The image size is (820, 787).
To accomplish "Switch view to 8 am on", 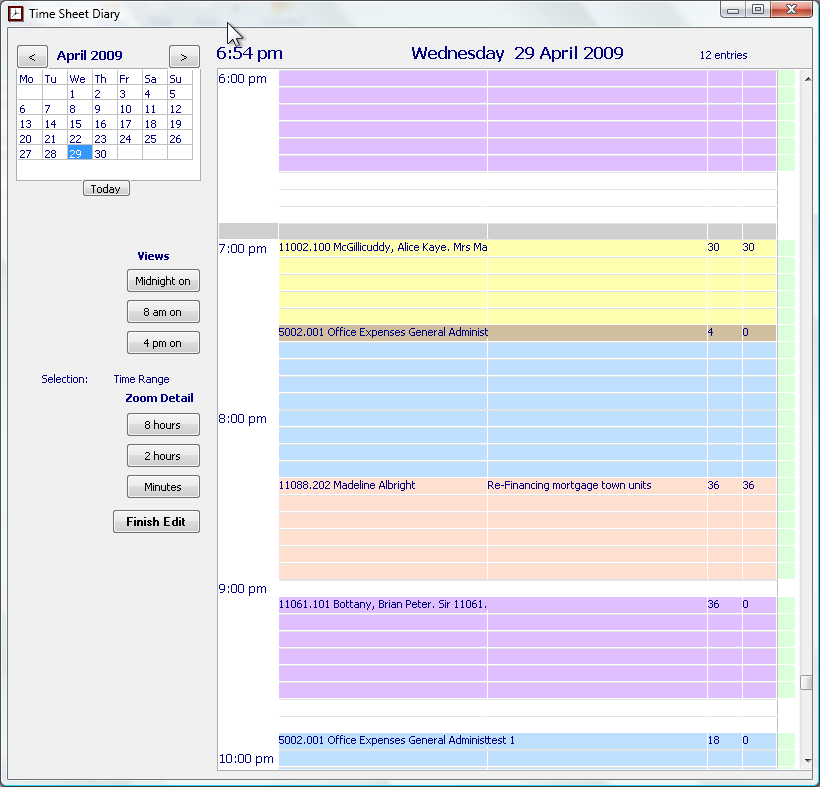I will [x=163, y=312].
